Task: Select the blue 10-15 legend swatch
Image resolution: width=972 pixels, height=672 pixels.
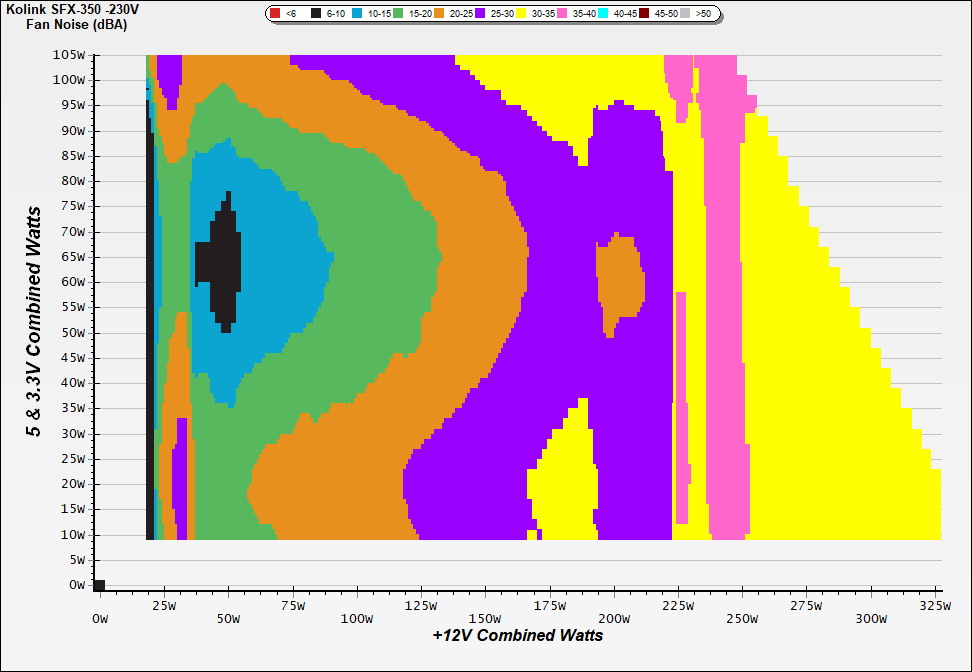Action: 357,14
